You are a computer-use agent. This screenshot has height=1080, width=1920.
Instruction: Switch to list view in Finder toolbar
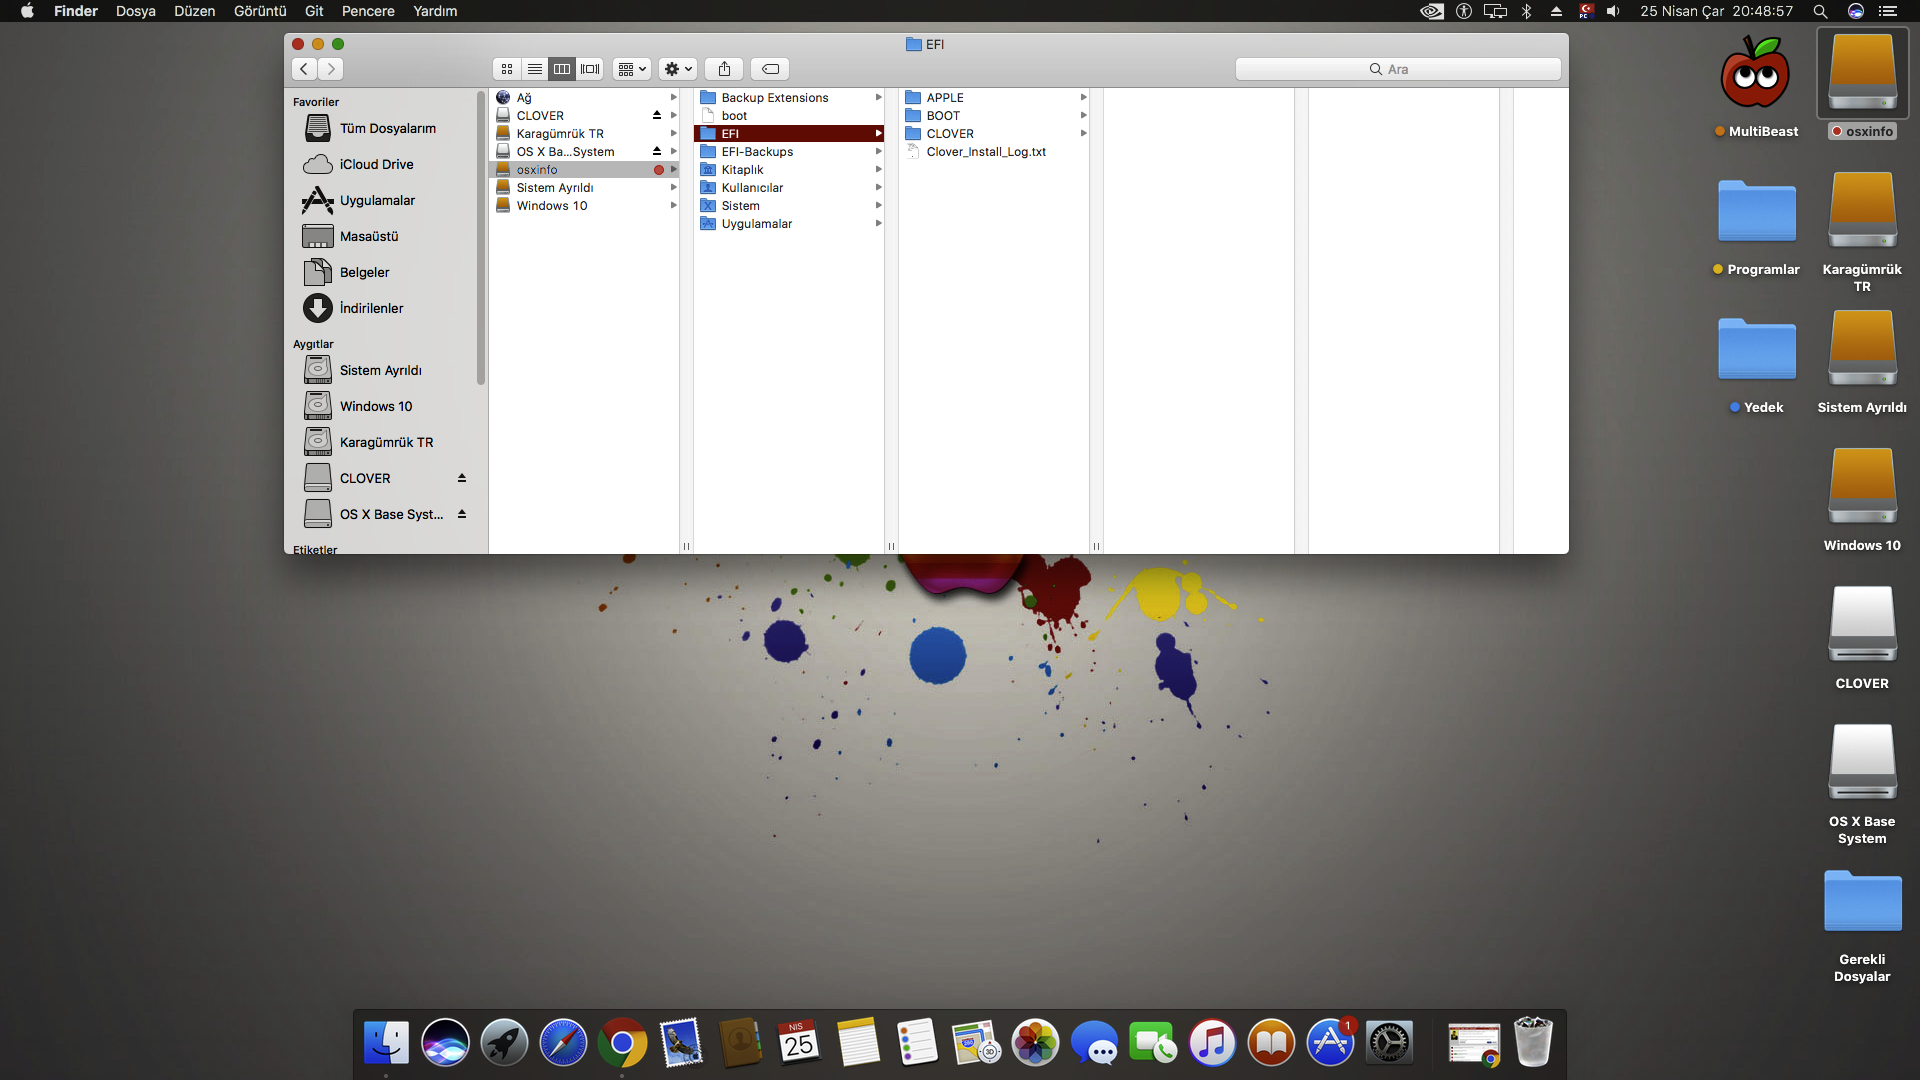(x=535, y=69)
